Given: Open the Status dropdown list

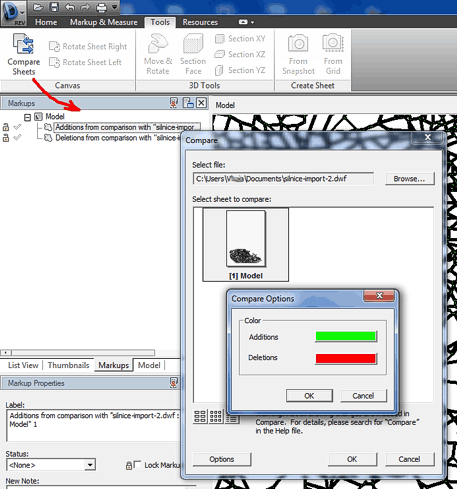Looking at the screenshot, I should pyautogui.click(x=90, y=465).
